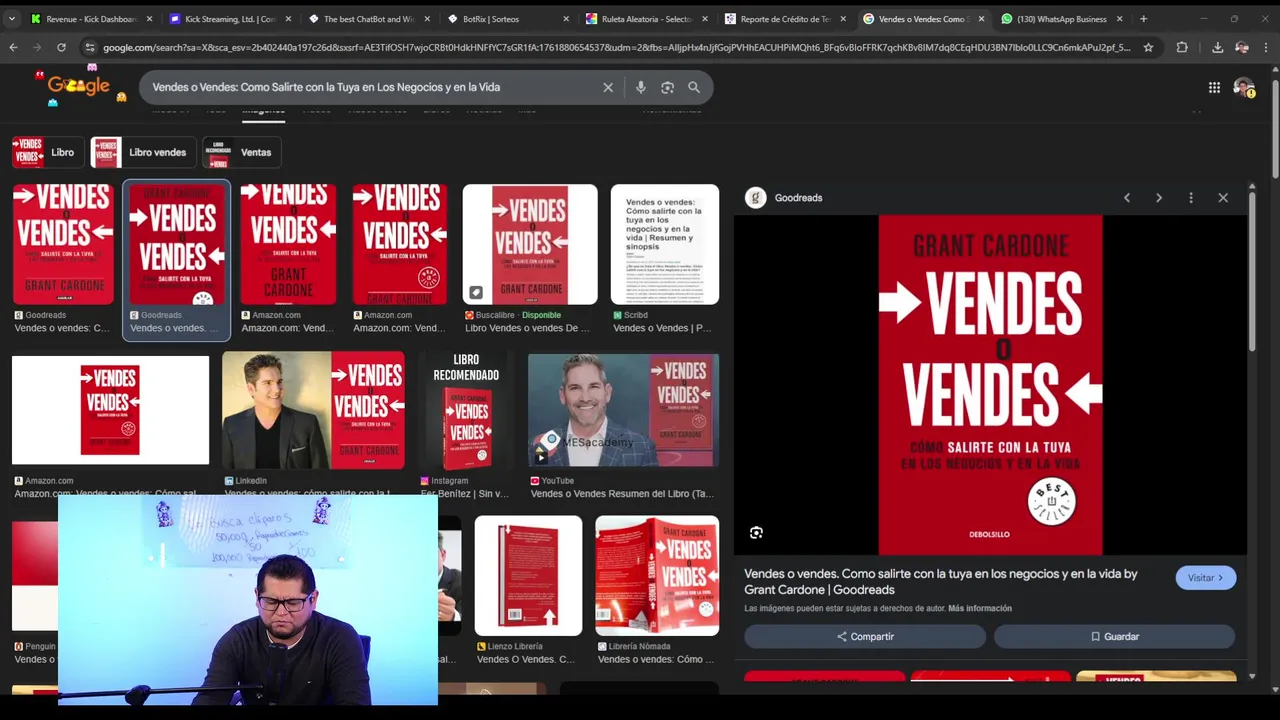Open the Google apps grid
The height and width of the screenshot is (720, 1280).
(x=1214, y=88)
